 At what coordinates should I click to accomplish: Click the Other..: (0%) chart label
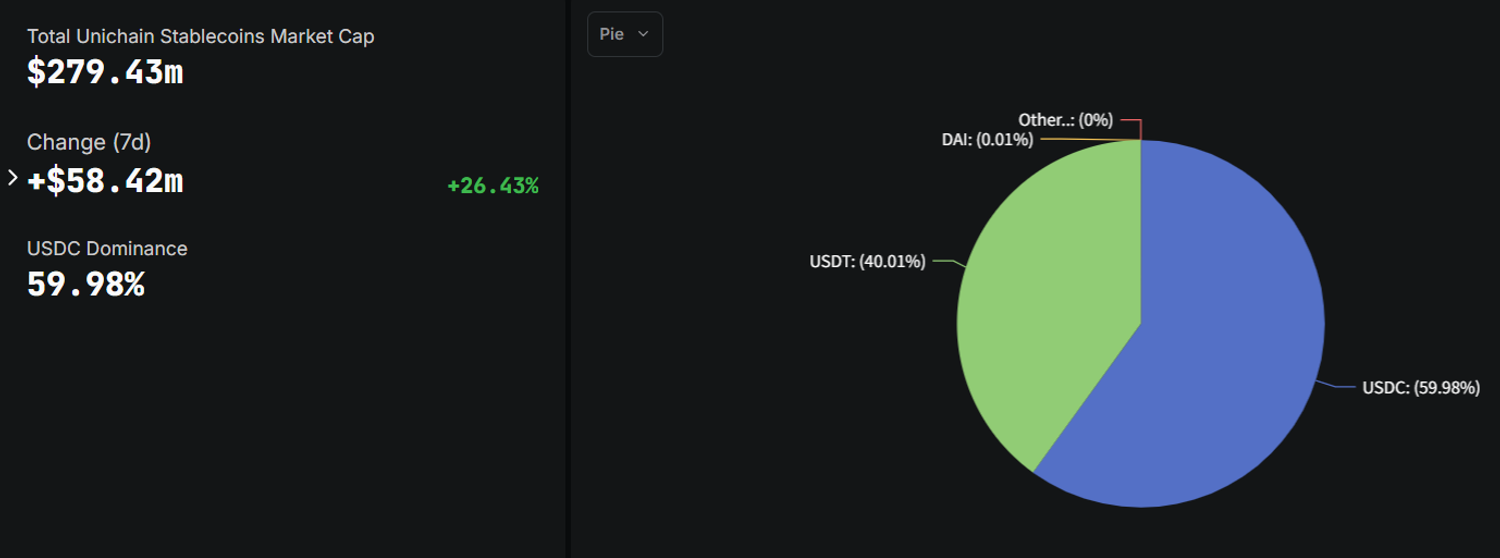pos(1066,120)
